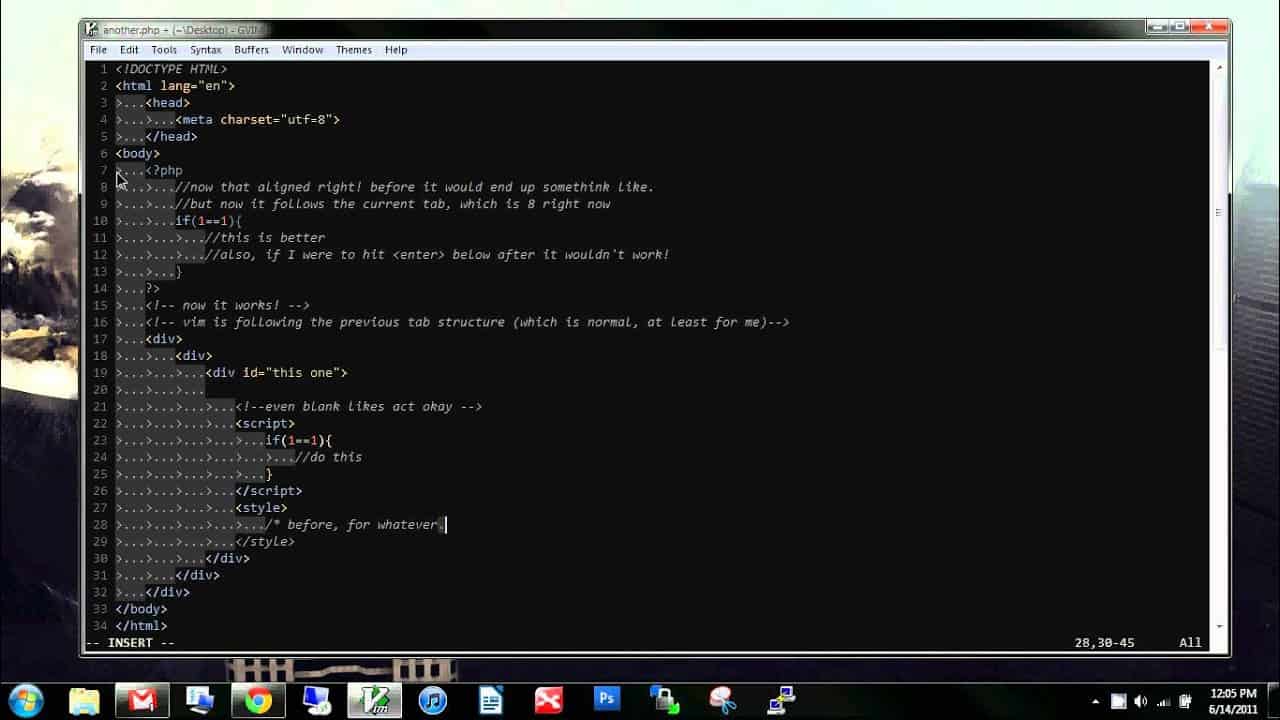Click the Help menu item

click(396, 50)
